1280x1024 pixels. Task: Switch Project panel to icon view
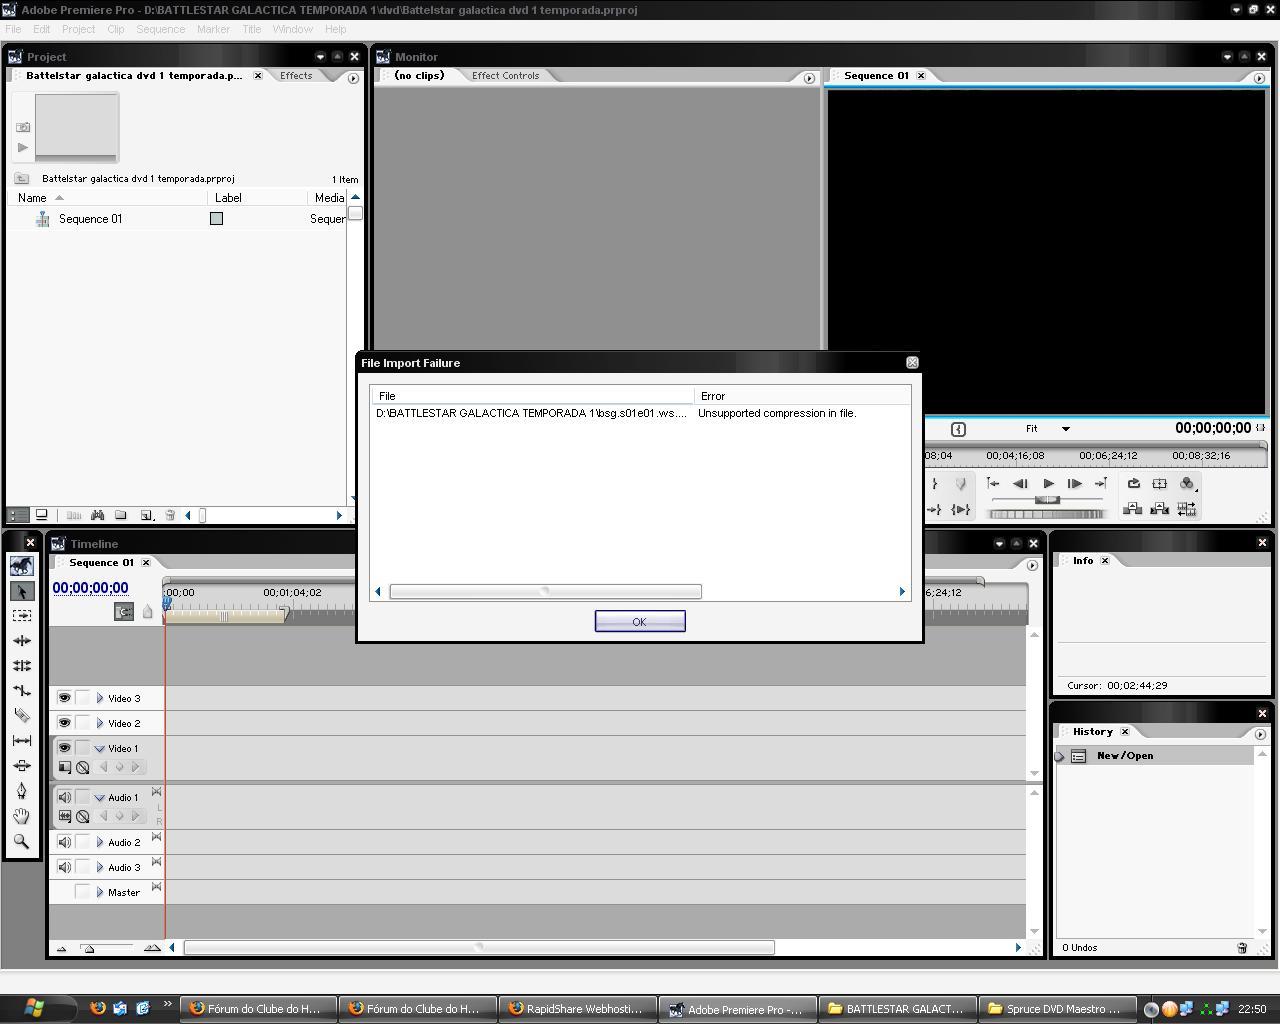tap(42, 515)
